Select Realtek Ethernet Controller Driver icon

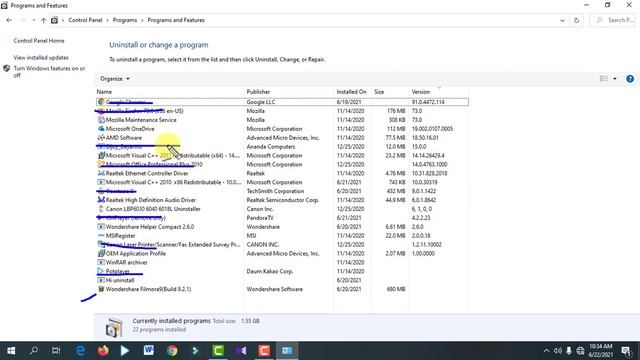(x=101, y=173)
